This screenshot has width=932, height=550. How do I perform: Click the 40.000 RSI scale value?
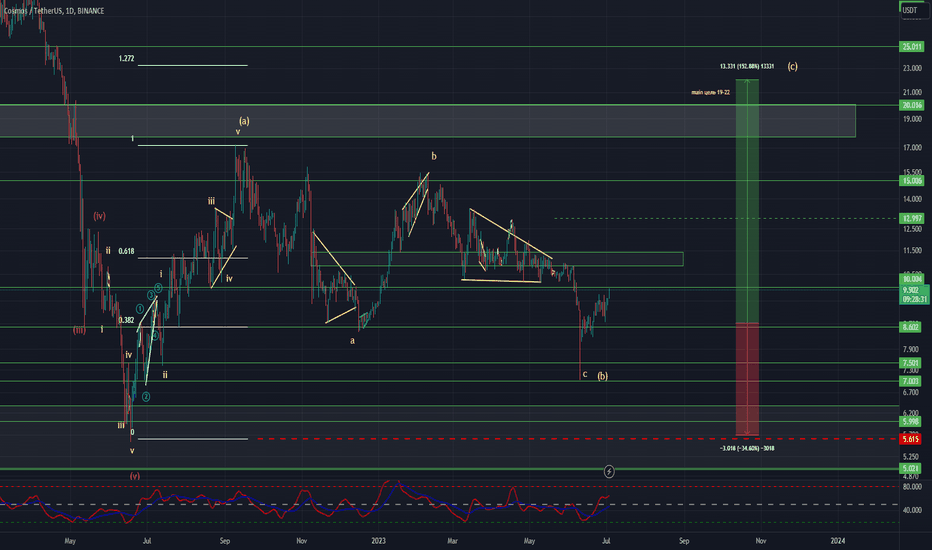click(x=912, y=510)
